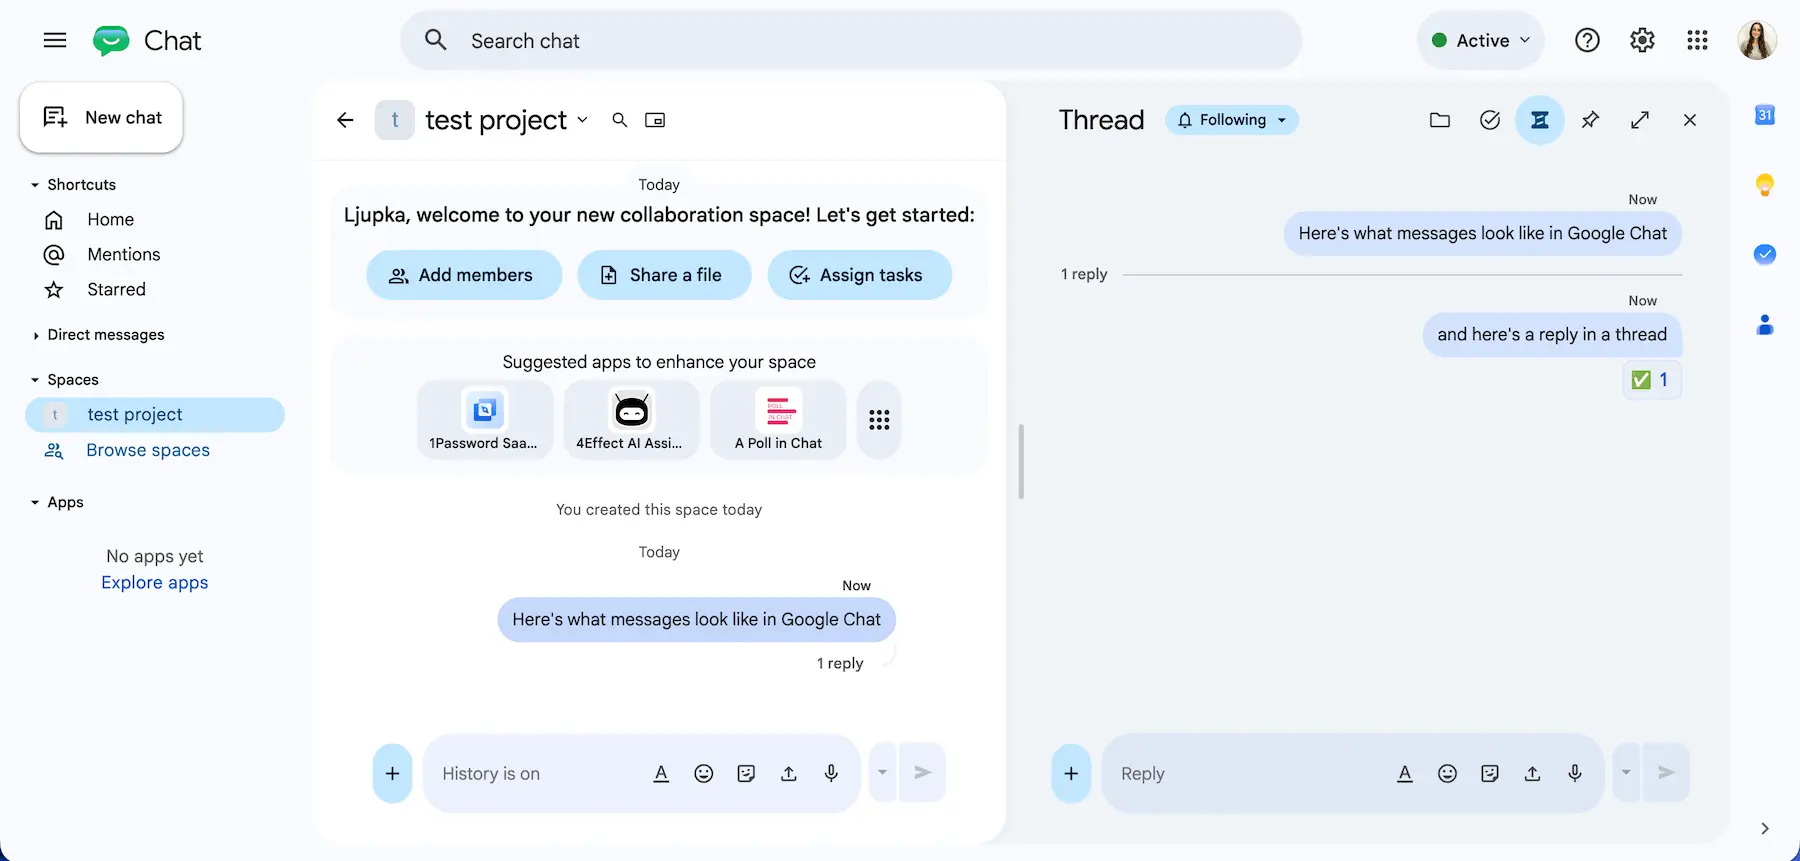The width and height of the screenshot is (1800, 861).
Task: Open the Google apps grid
Action: coord(1697,40)
